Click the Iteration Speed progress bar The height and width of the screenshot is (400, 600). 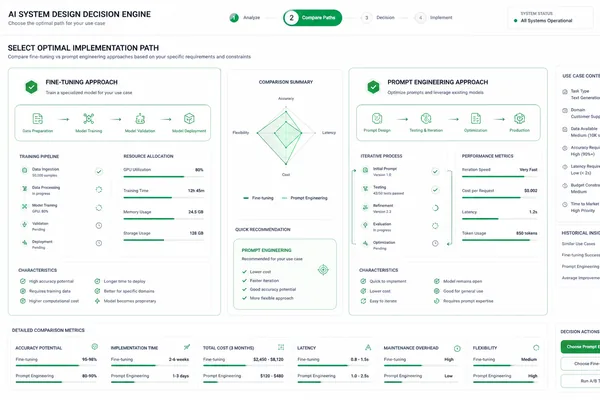499,176
